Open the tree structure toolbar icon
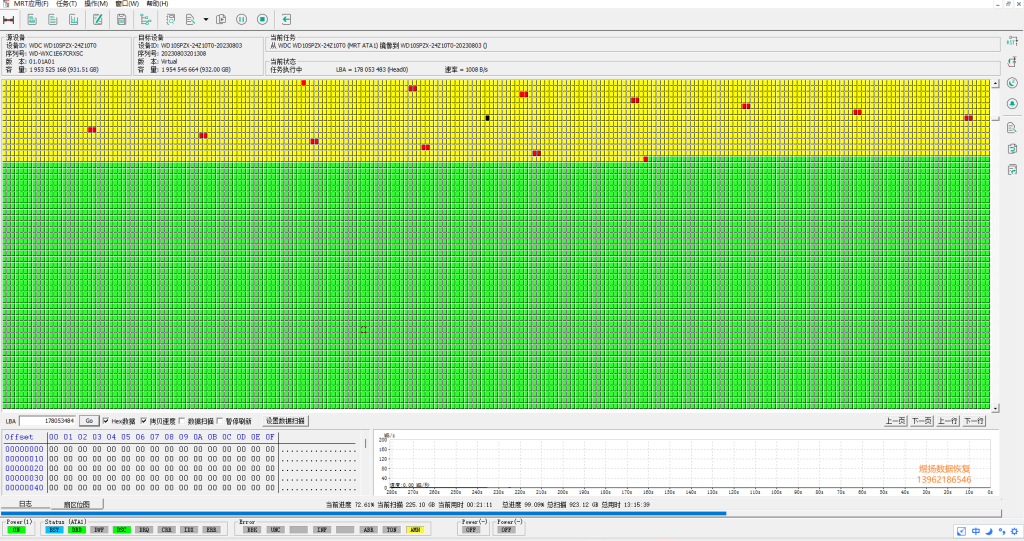 [x=146, y=20]
